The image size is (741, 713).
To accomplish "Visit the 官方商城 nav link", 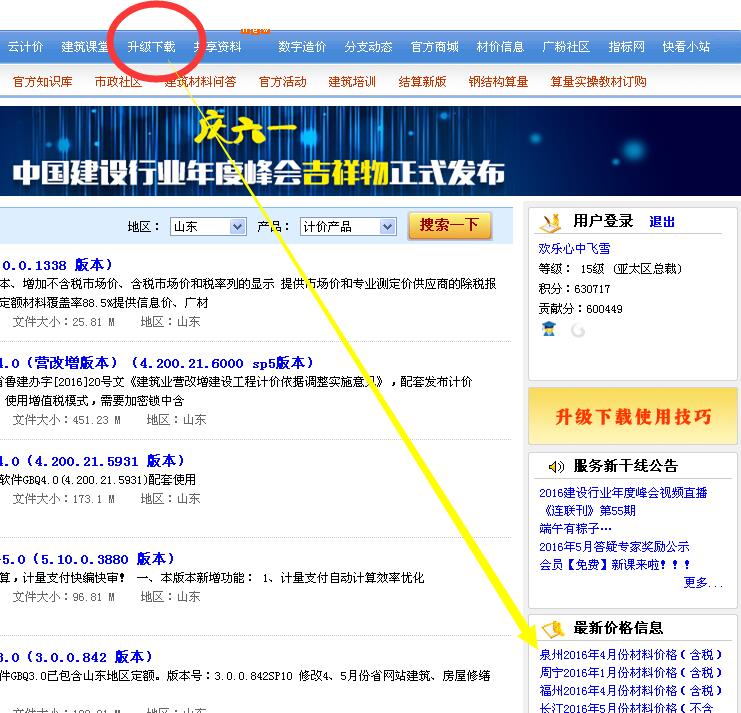I will point(435,47).
